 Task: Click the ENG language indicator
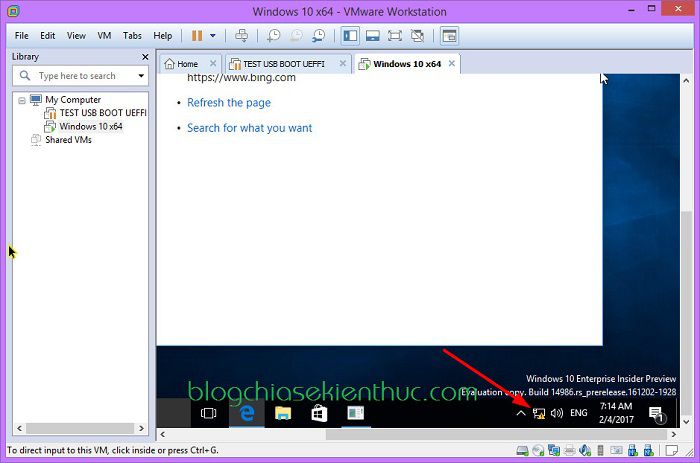click(x=579, y=413)
